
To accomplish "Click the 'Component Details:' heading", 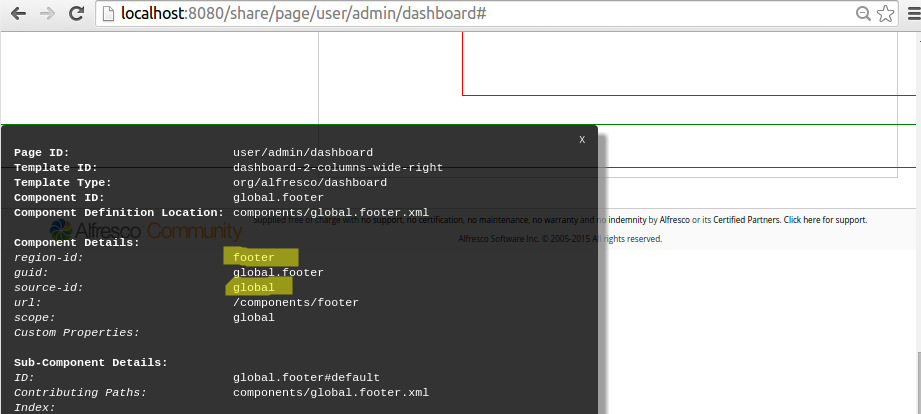I will pos(77,243).
